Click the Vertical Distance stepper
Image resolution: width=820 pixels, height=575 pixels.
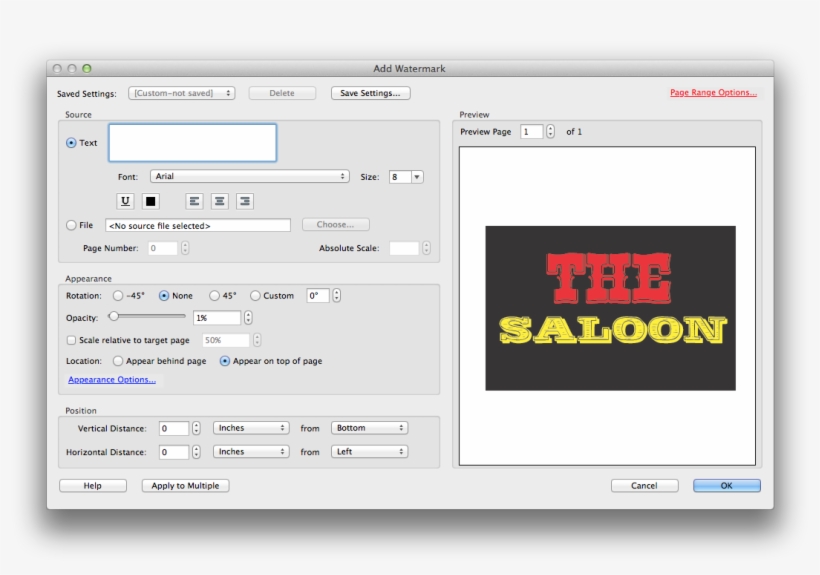click(x=196, y=428)
